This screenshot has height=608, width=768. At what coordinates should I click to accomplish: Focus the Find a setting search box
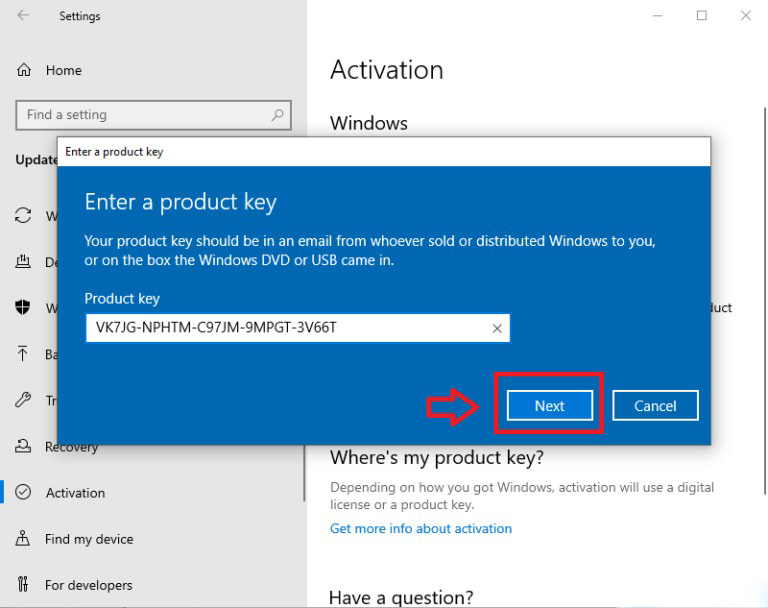tap(153, 115)
